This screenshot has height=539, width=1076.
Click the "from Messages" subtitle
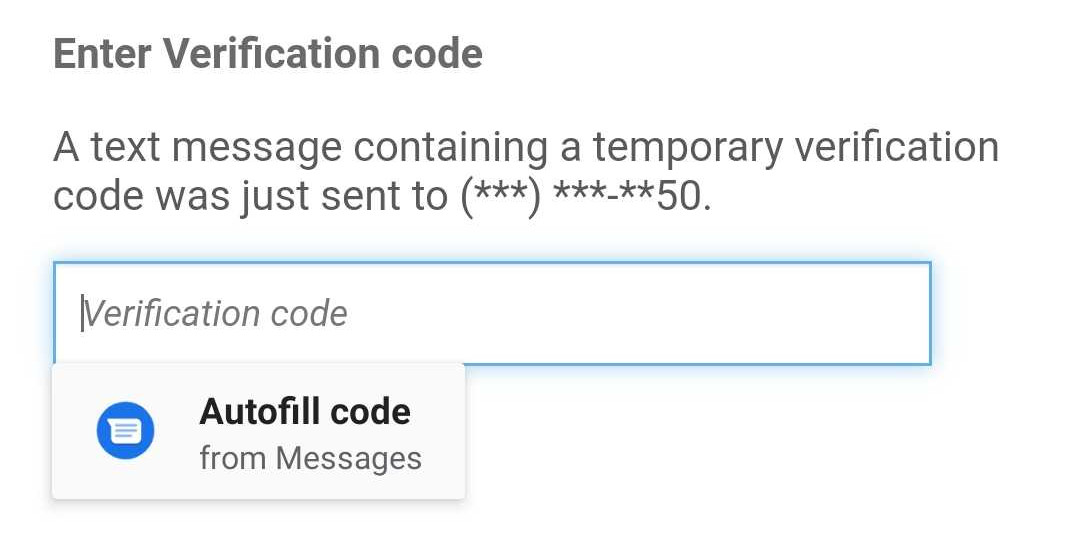310,459
